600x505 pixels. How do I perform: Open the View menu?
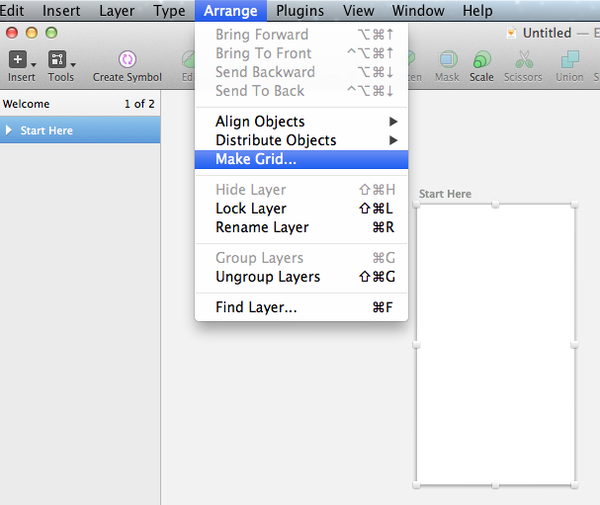[x=359, y=11]
